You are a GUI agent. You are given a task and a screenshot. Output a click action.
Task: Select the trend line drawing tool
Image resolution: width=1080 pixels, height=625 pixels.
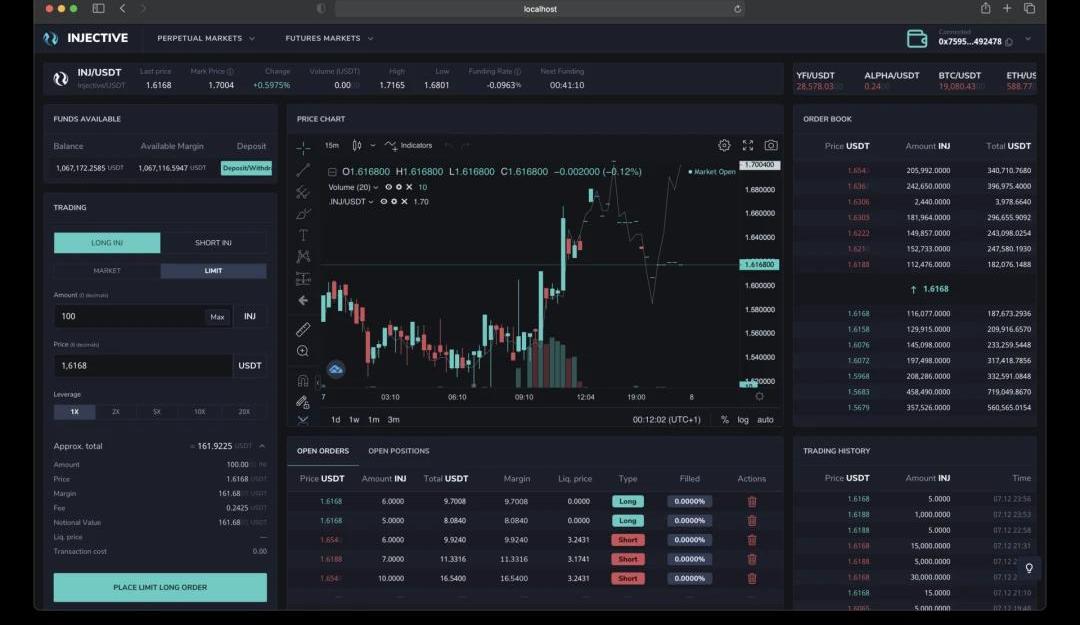(x=303, y=170)
